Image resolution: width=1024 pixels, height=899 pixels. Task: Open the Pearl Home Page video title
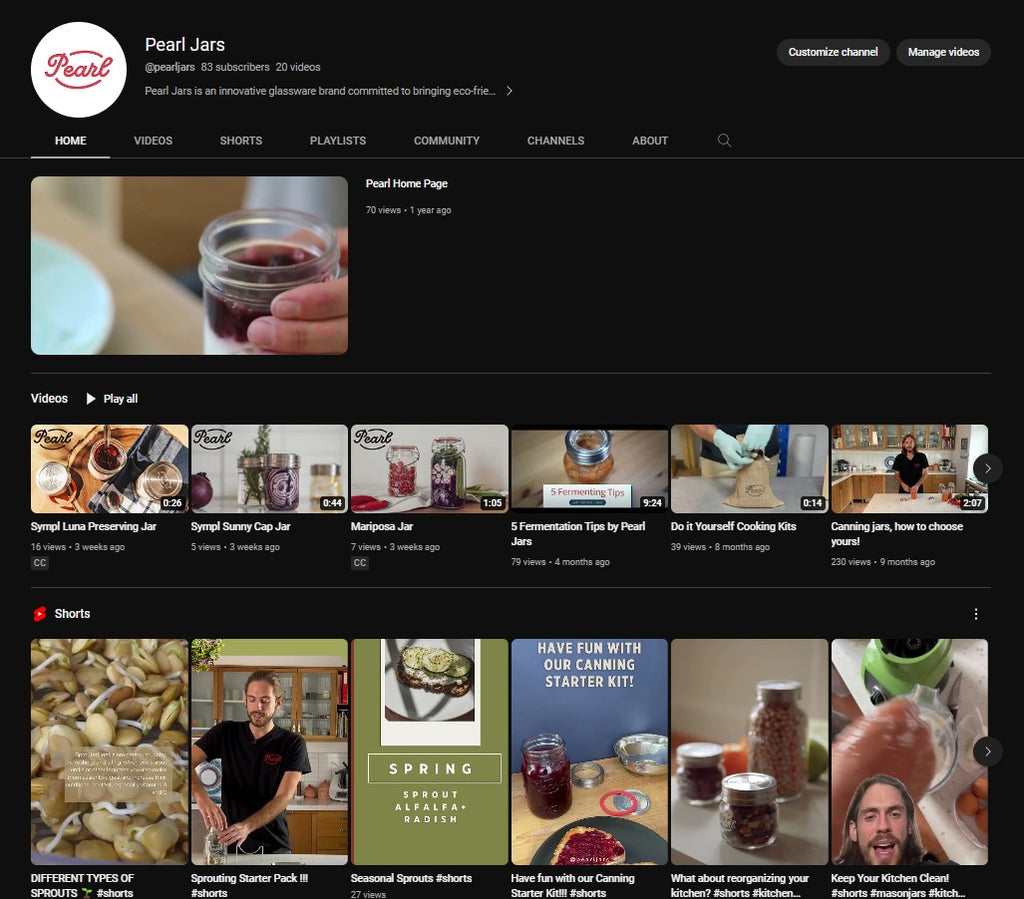coord(407,183)
